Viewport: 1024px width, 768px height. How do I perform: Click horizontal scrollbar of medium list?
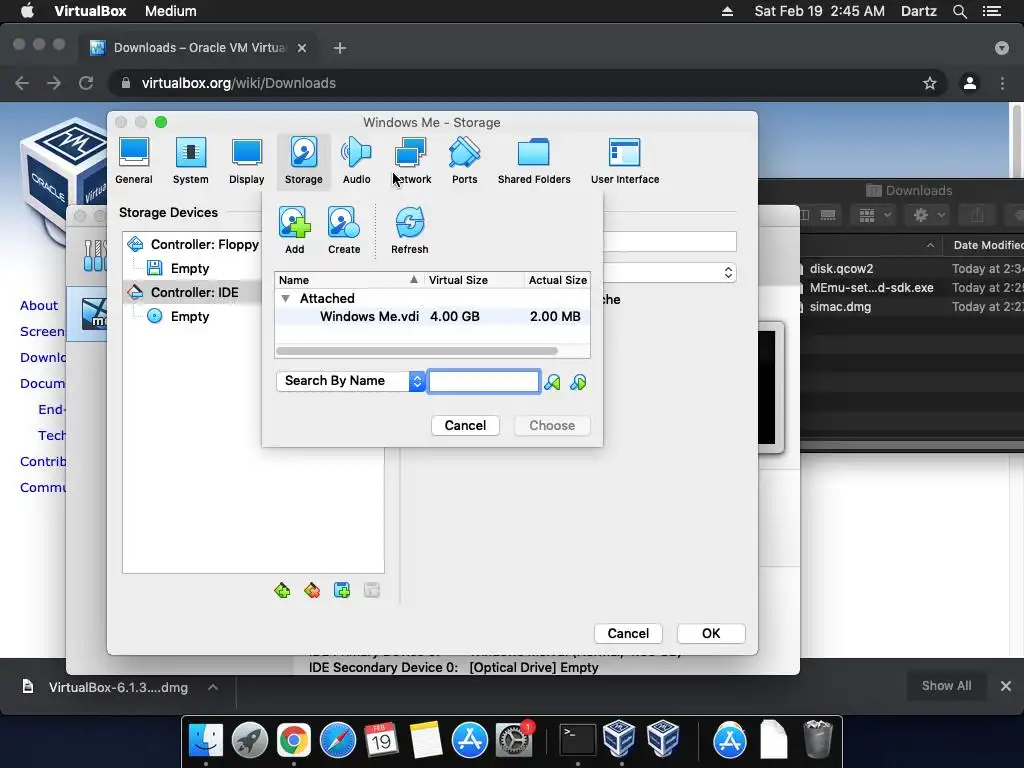tap(417, 351)
